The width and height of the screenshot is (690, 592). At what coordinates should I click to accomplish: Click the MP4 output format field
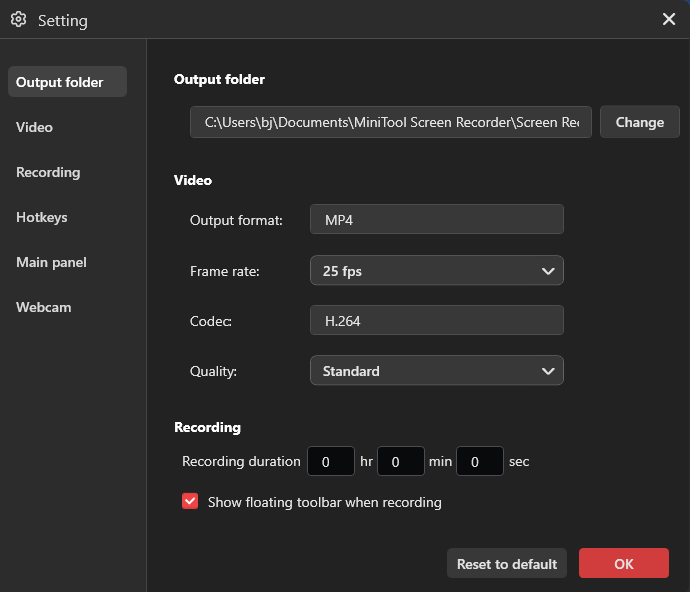pyautogui.click(x=437, y=219)
